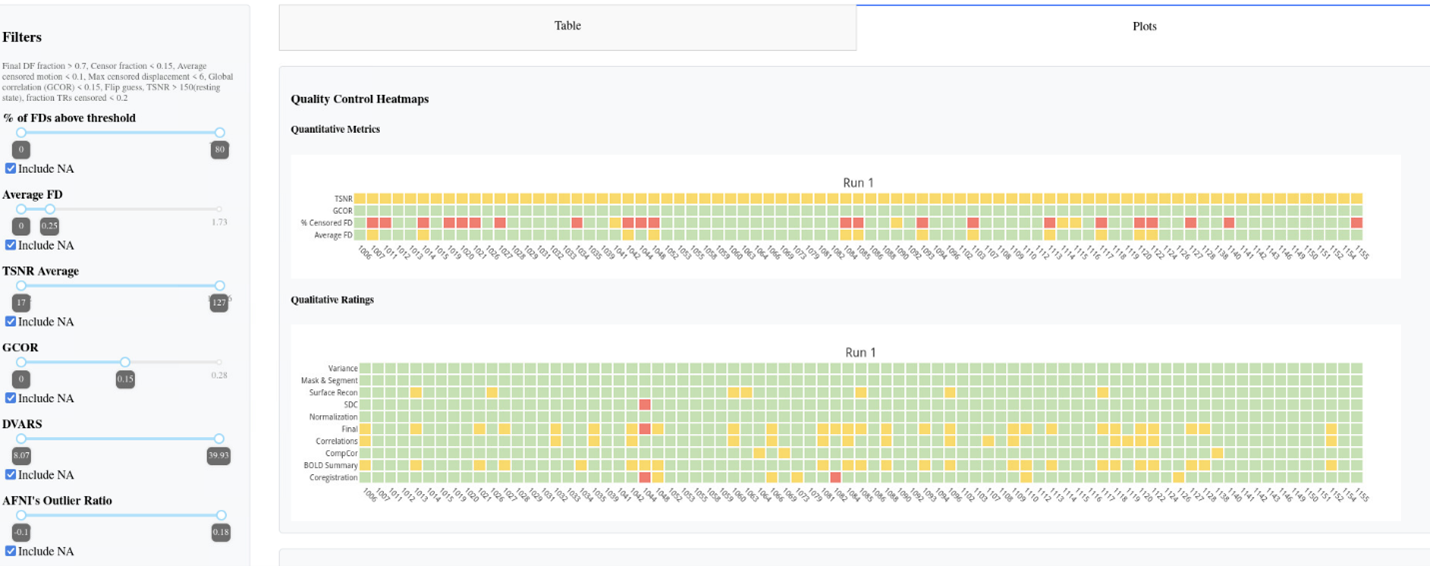Click the % Censored FD row label
1430x566 pixels.
pos(327,222)
